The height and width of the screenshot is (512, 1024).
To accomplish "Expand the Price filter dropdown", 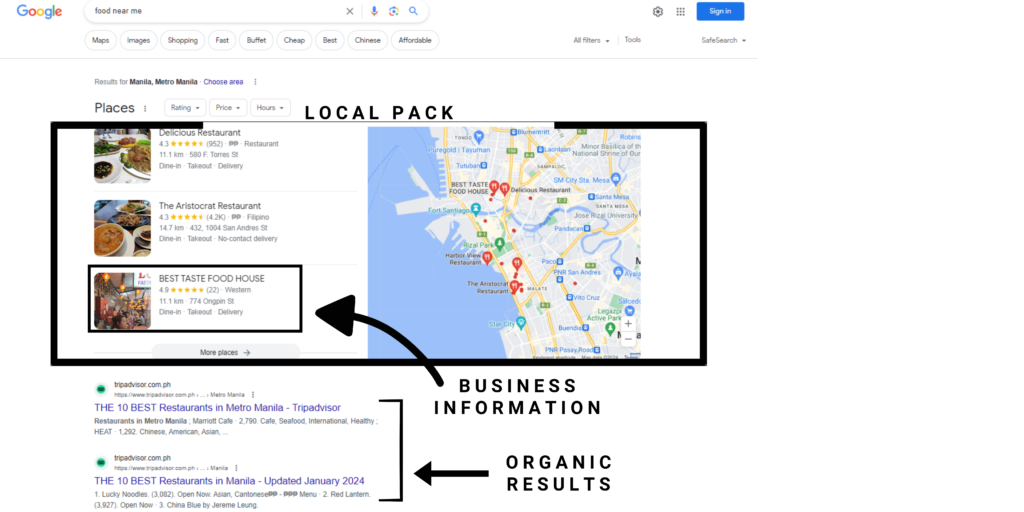I will click(x=228, y=107).
